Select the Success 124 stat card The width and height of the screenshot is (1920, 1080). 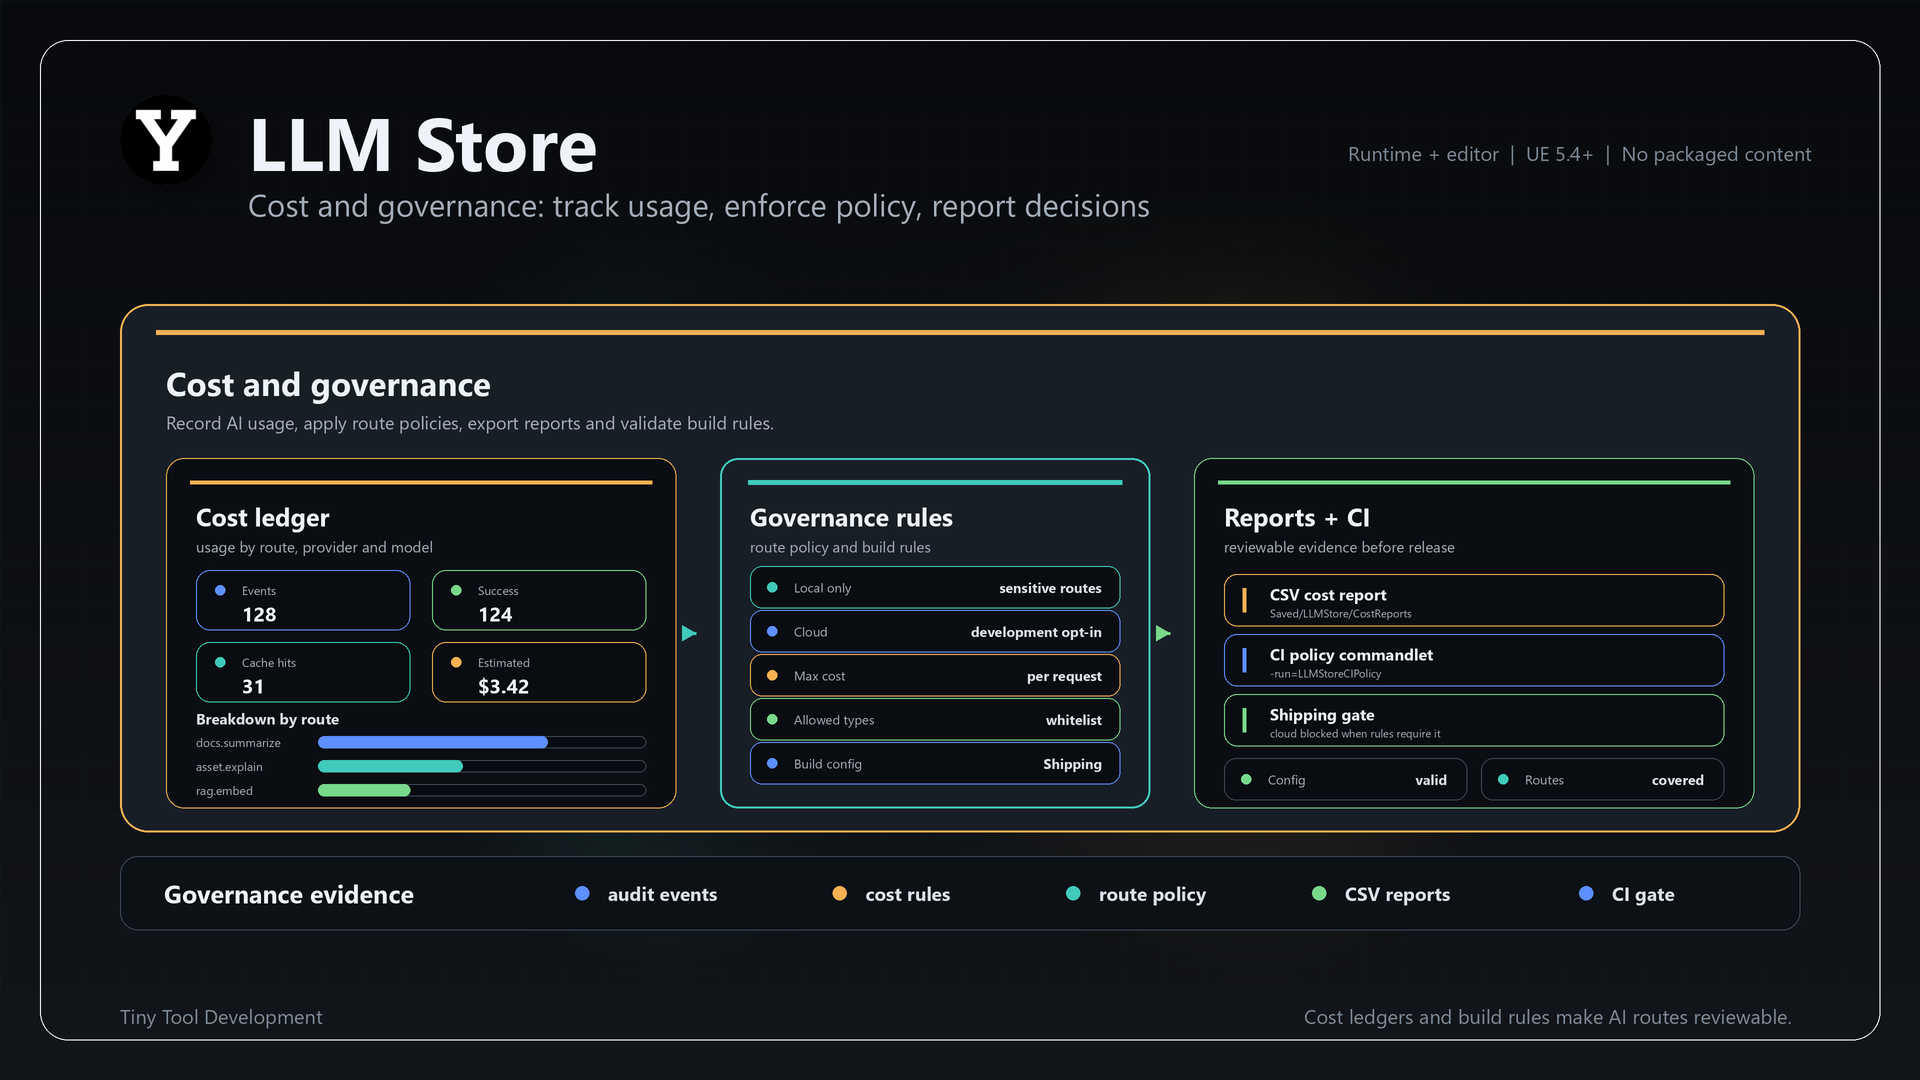coord(539,600)
